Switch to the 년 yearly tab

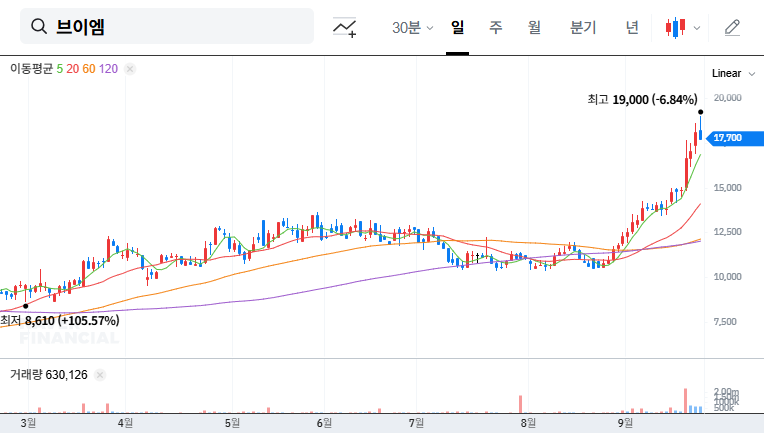(x=632, y=27)
